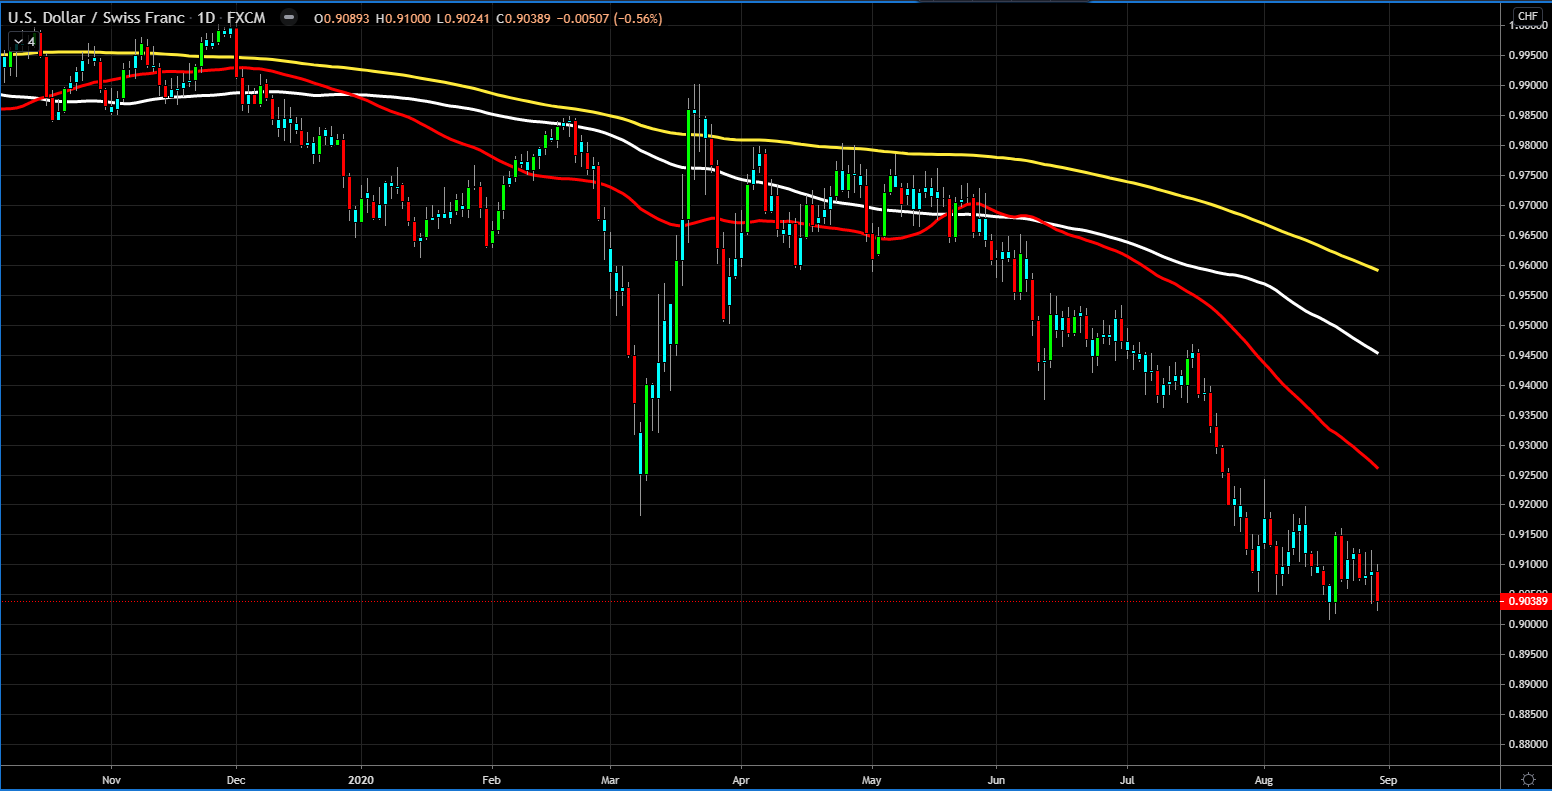Click the Mar label on time axis
The width and height of the screenshot is (1552, 791).
click(x=610, y=778)
